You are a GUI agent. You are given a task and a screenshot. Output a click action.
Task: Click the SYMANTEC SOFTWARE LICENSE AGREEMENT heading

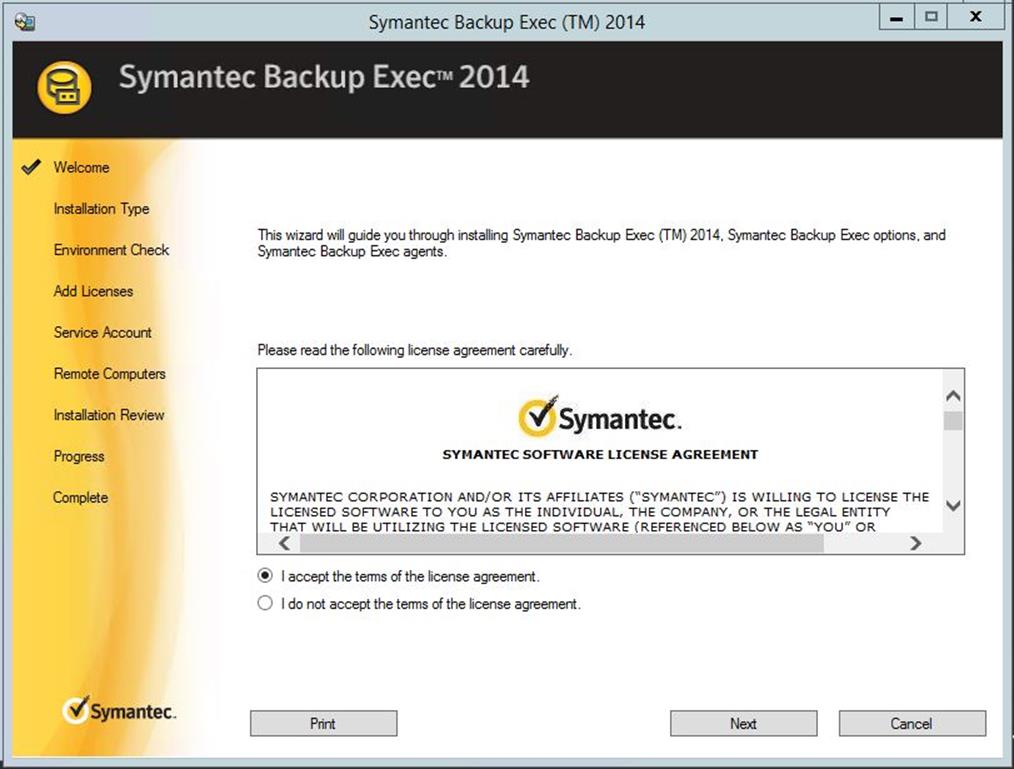point(600,454)
